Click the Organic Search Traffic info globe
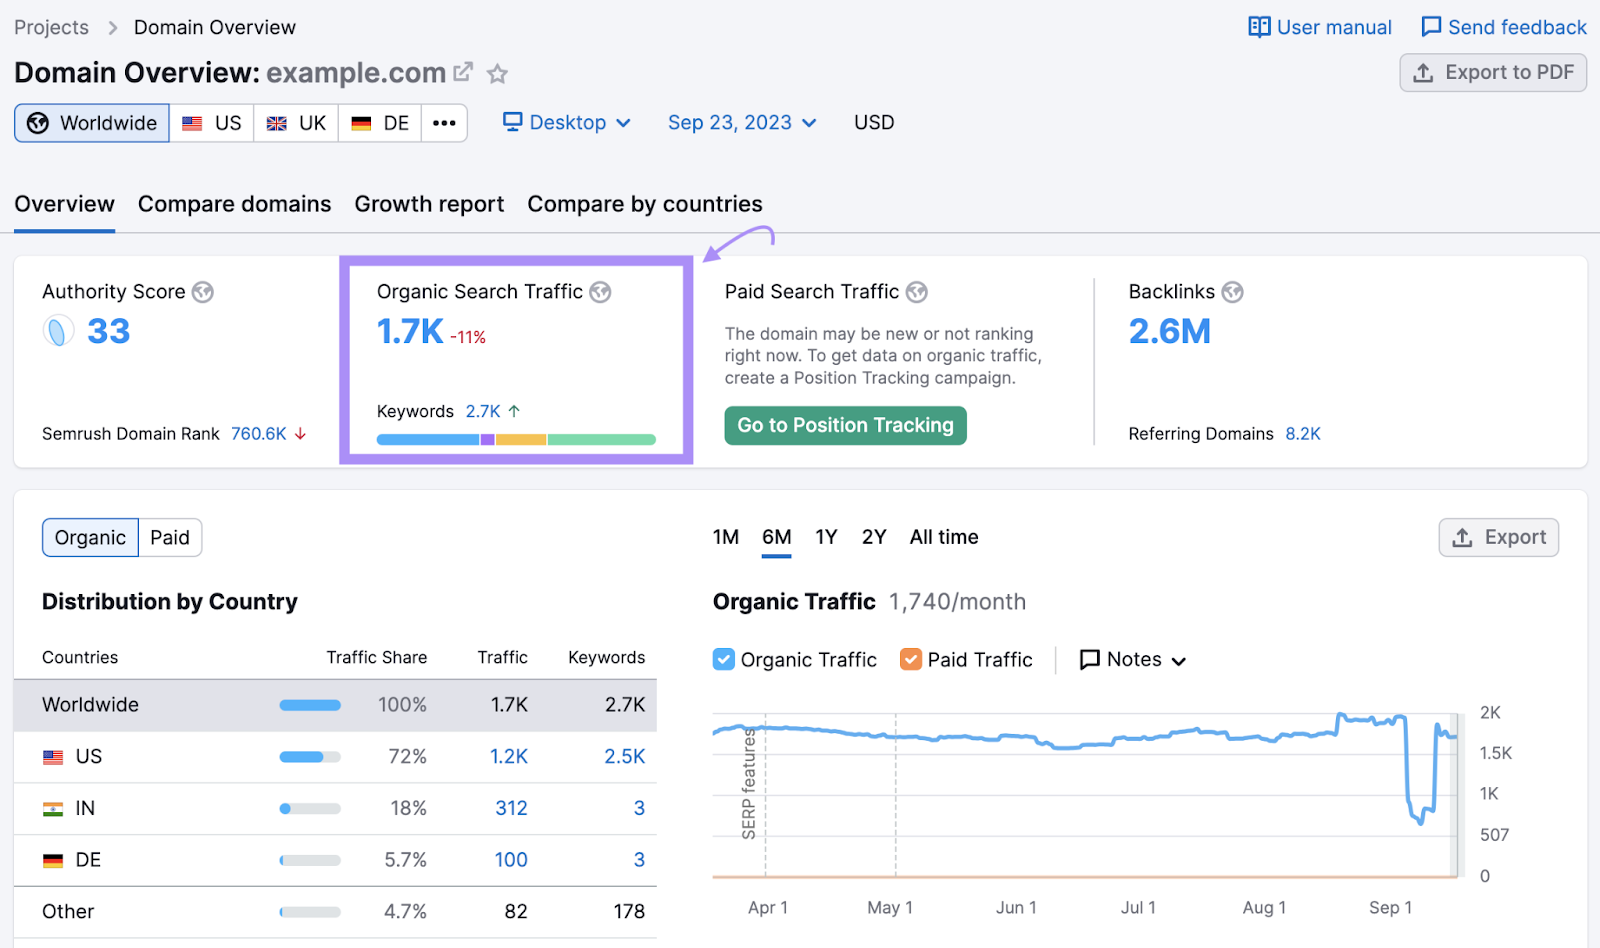The width and height of the screenshot is (1600, 948). tap(601, 292)
